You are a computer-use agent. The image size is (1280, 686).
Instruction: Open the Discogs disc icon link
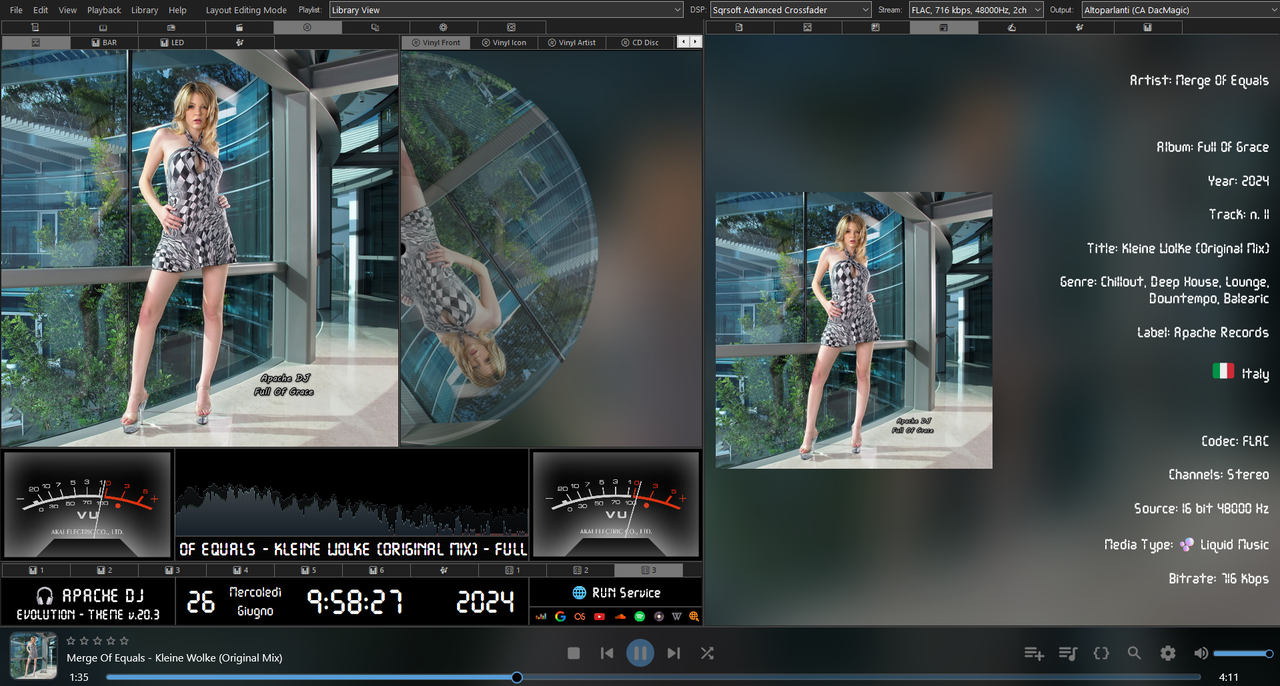click(x=659, y=616)
